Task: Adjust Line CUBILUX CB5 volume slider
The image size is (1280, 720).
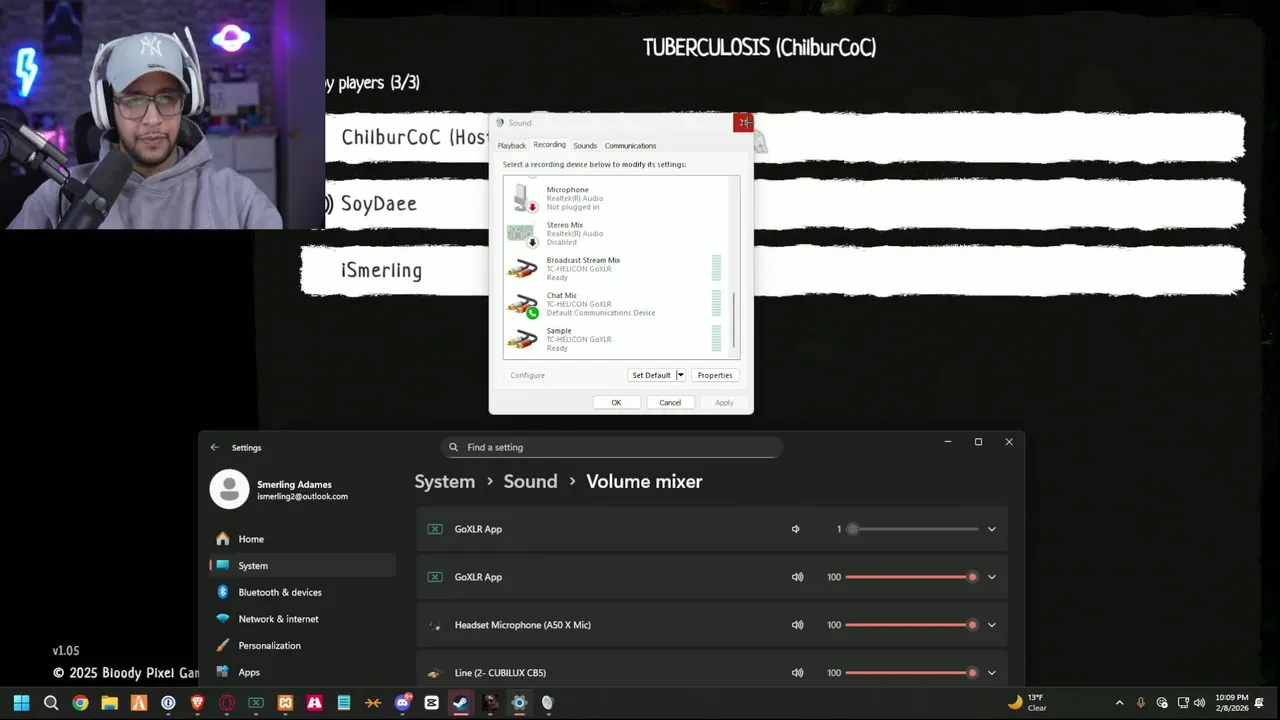Action: (x=912, y=673)
